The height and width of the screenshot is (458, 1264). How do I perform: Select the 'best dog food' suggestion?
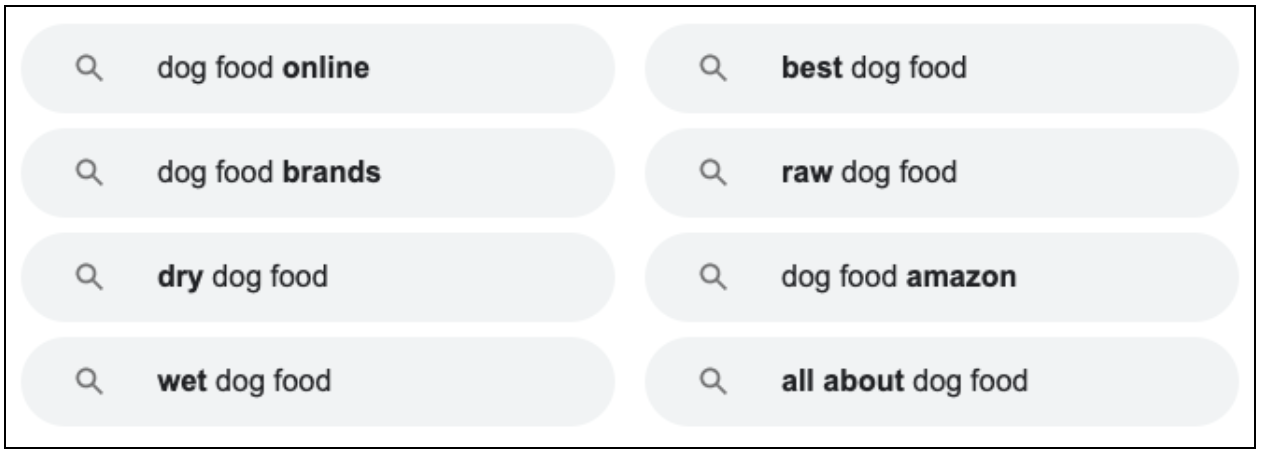point(942,69)
